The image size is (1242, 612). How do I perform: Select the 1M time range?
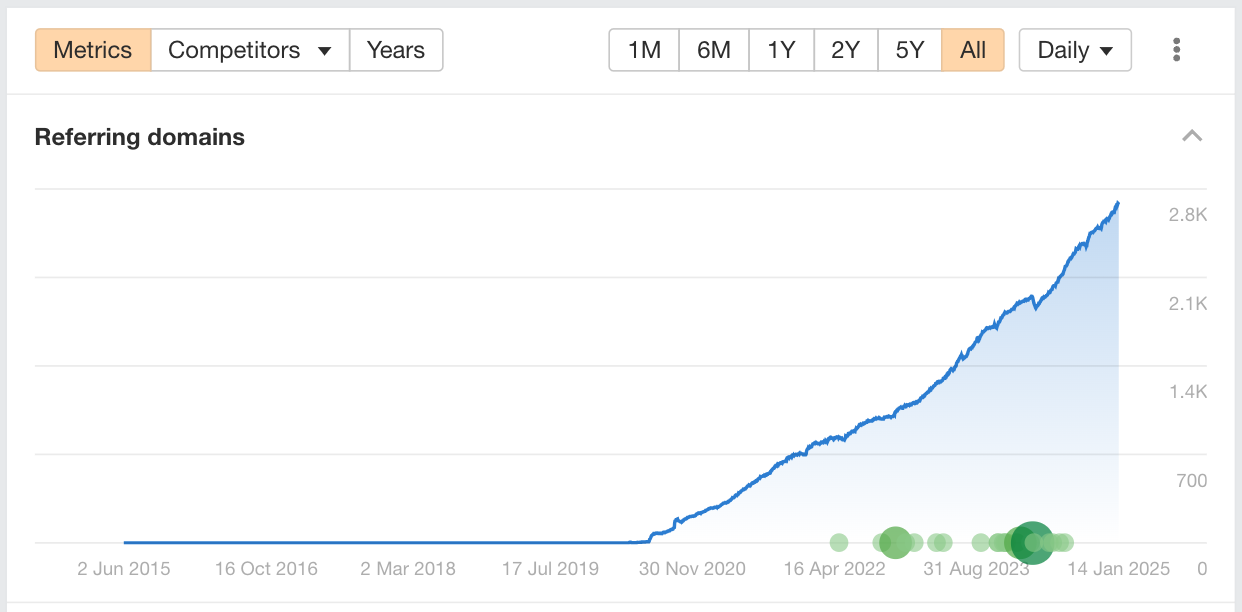[x=644, y=50]
